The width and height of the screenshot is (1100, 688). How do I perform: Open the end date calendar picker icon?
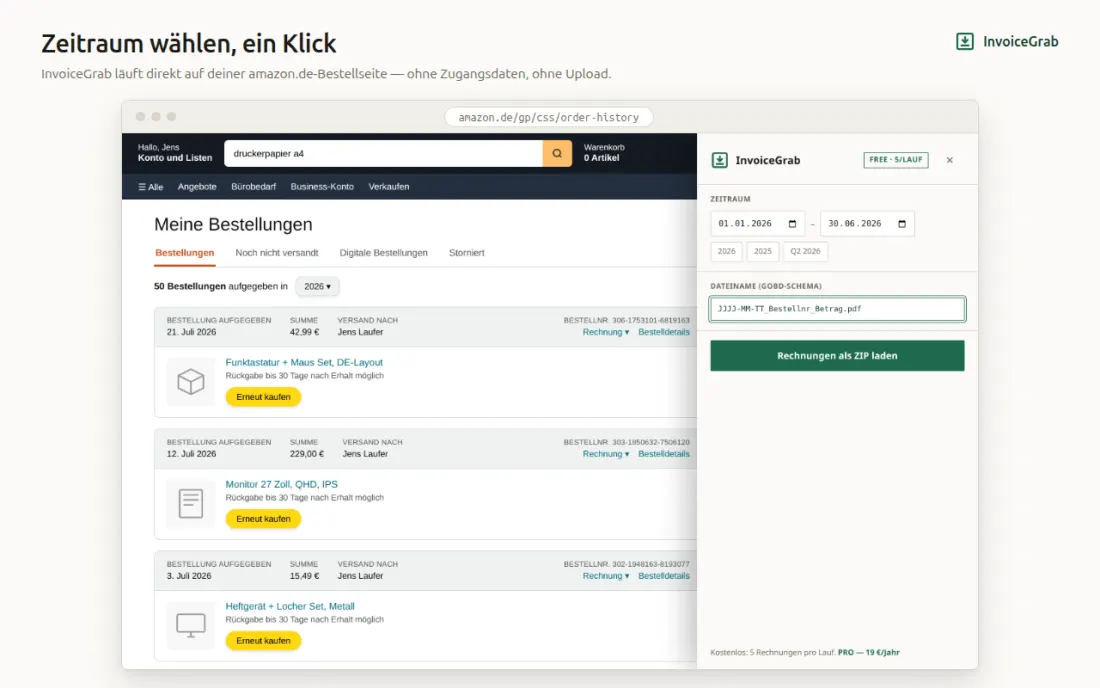pyautogui.click(x=901, y=224)
